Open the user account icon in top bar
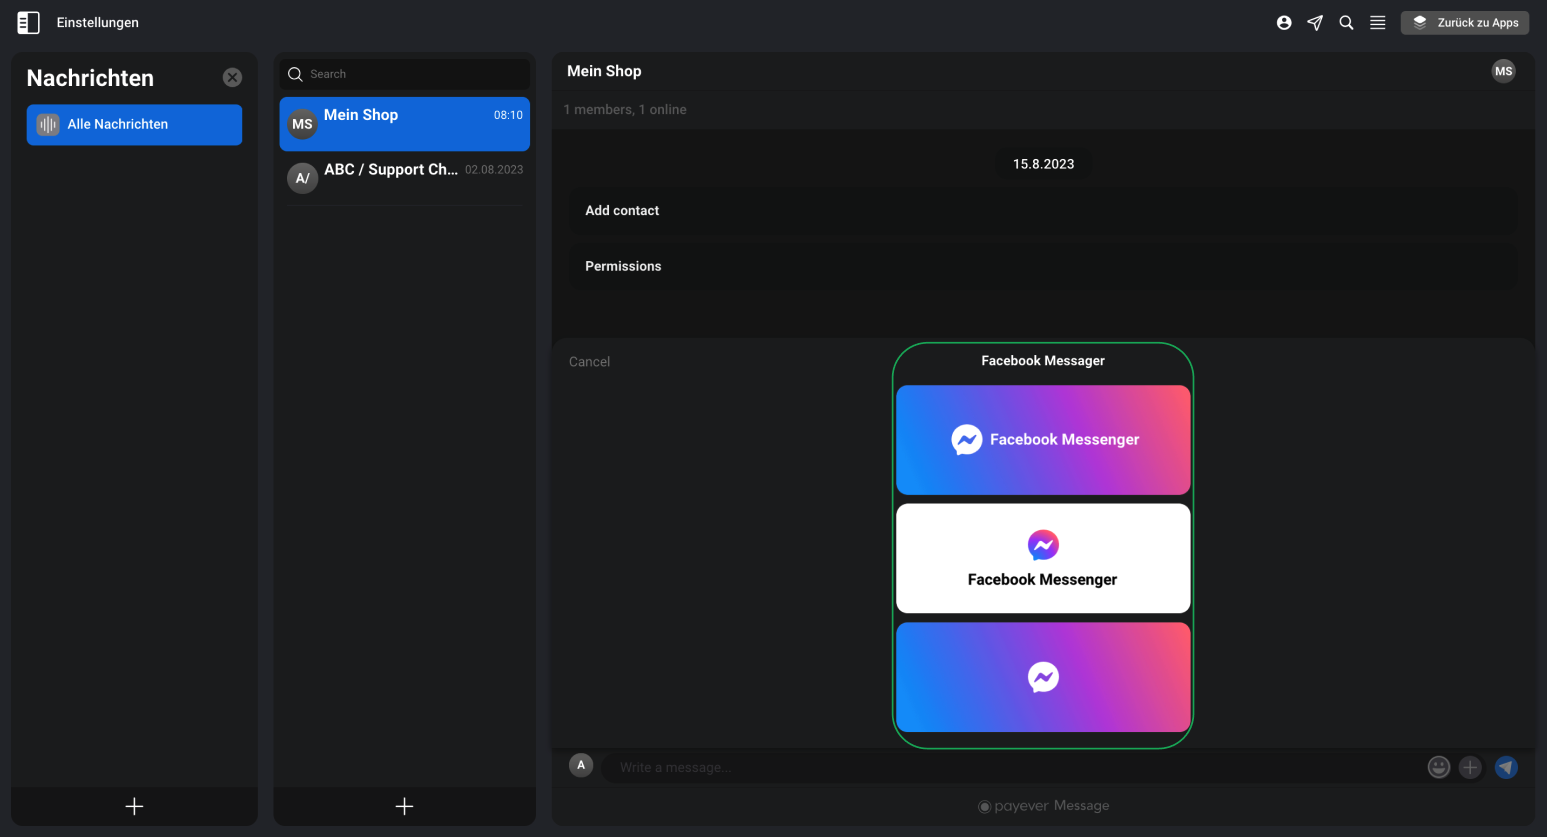1547x837 pixels. point(1284,22)
